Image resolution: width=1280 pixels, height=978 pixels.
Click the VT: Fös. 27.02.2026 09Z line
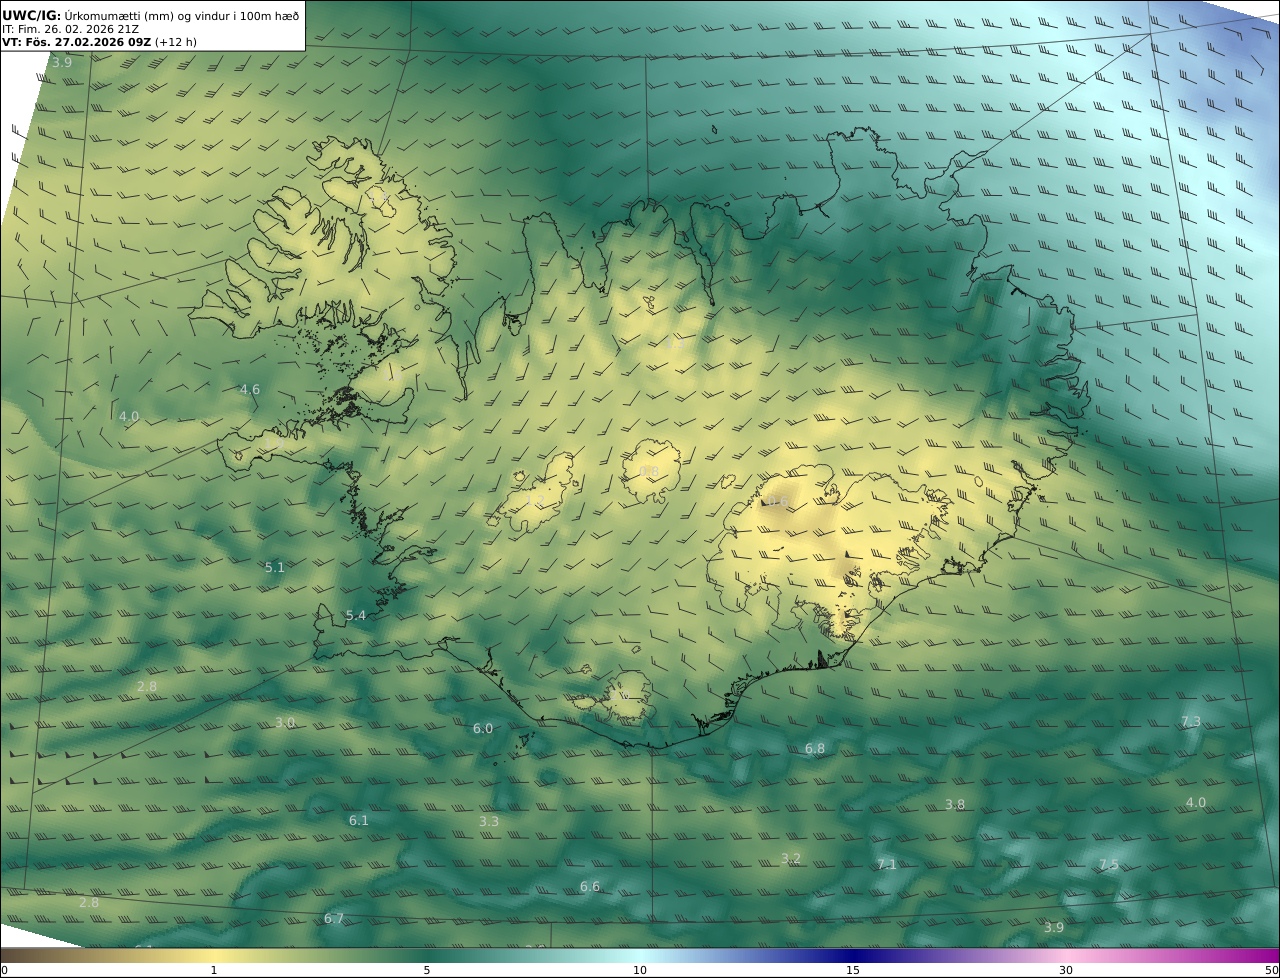pyautogui.click(x=99, y=43)
